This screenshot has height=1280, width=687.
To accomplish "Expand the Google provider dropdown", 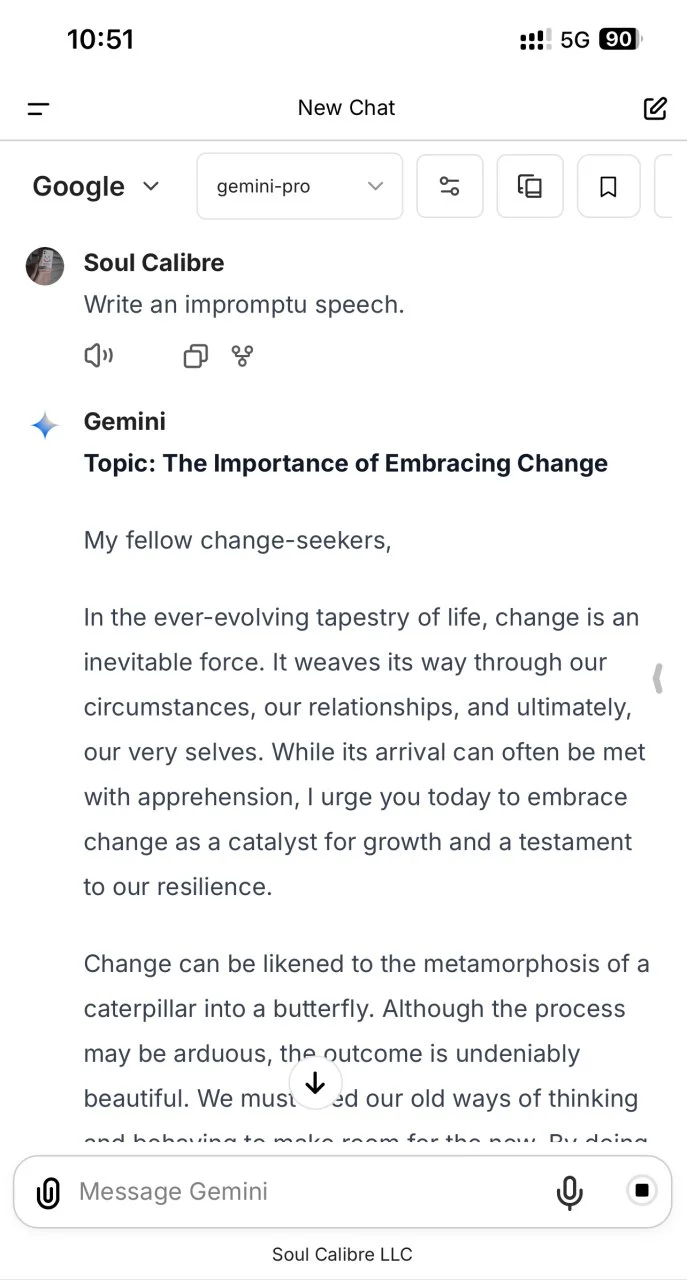I will point(96,186).
